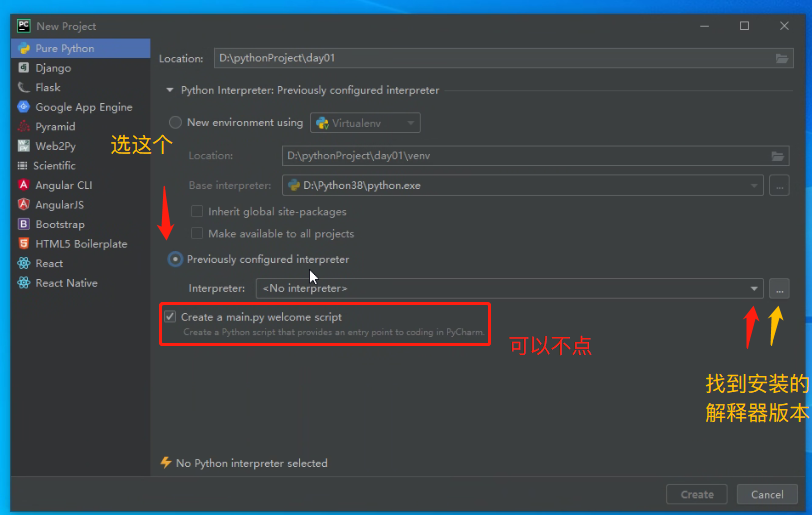This screenshot has width=812, height=515.
Task: Toggle Make available to all projects checkbox
Action: 197,234
